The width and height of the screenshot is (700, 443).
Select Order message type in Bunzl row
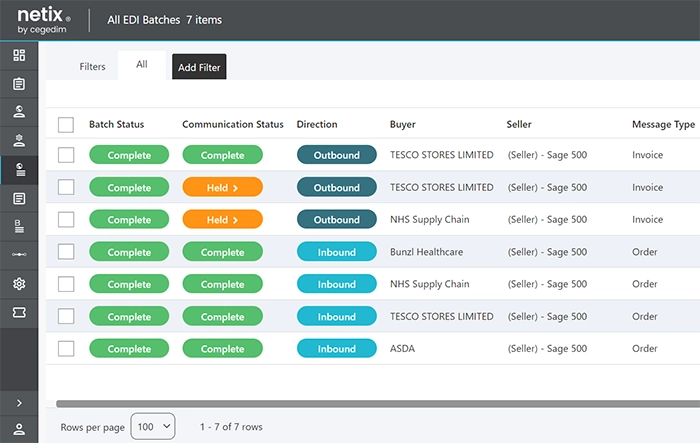[645, 252]
